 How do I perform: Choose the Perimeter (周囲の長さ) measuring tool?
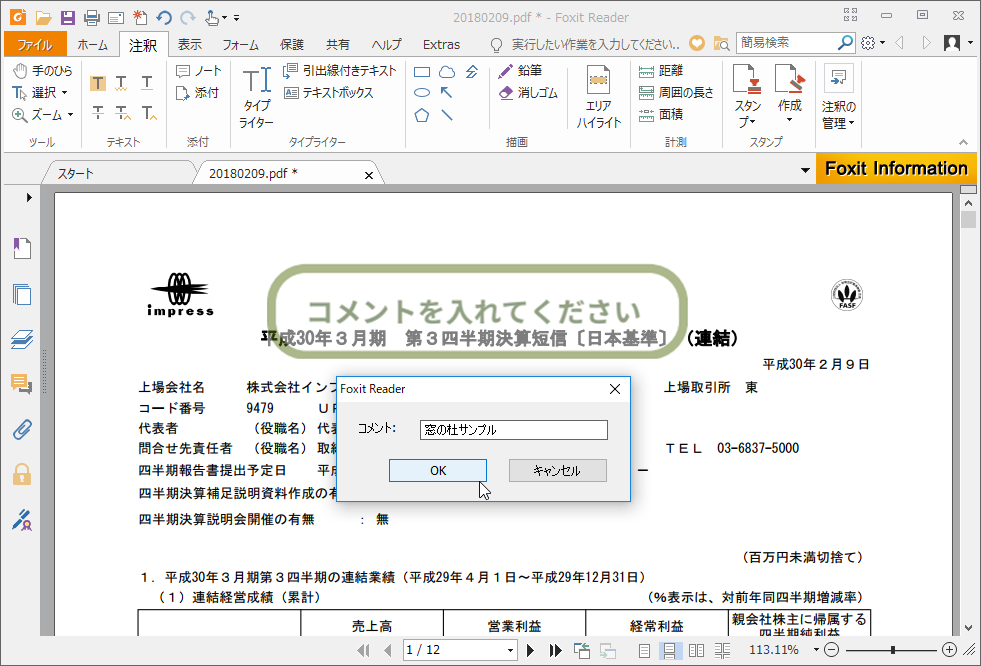676,93
